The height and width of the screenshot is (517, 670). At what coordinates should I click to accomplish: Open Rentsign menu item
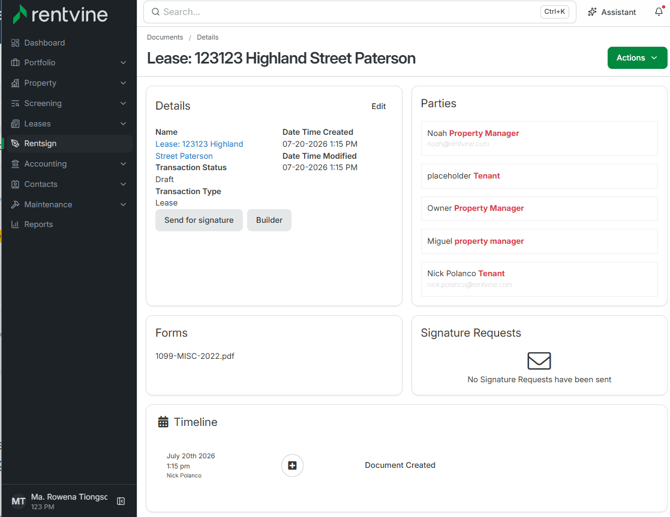click(x=68, y=144)
